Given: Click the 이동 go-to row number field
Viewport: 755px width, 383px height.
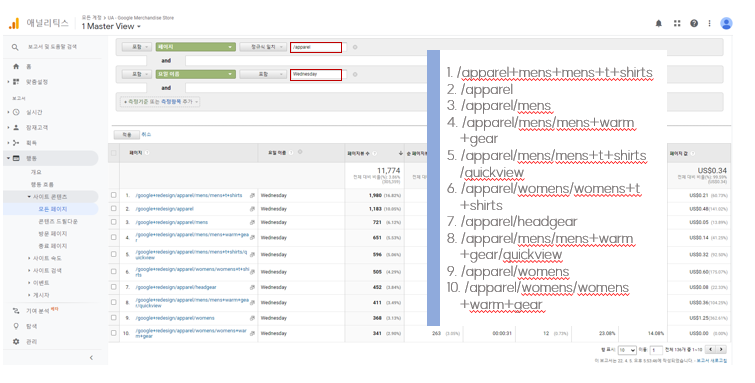Looking at the screenshot, I should tap(656, 350).
